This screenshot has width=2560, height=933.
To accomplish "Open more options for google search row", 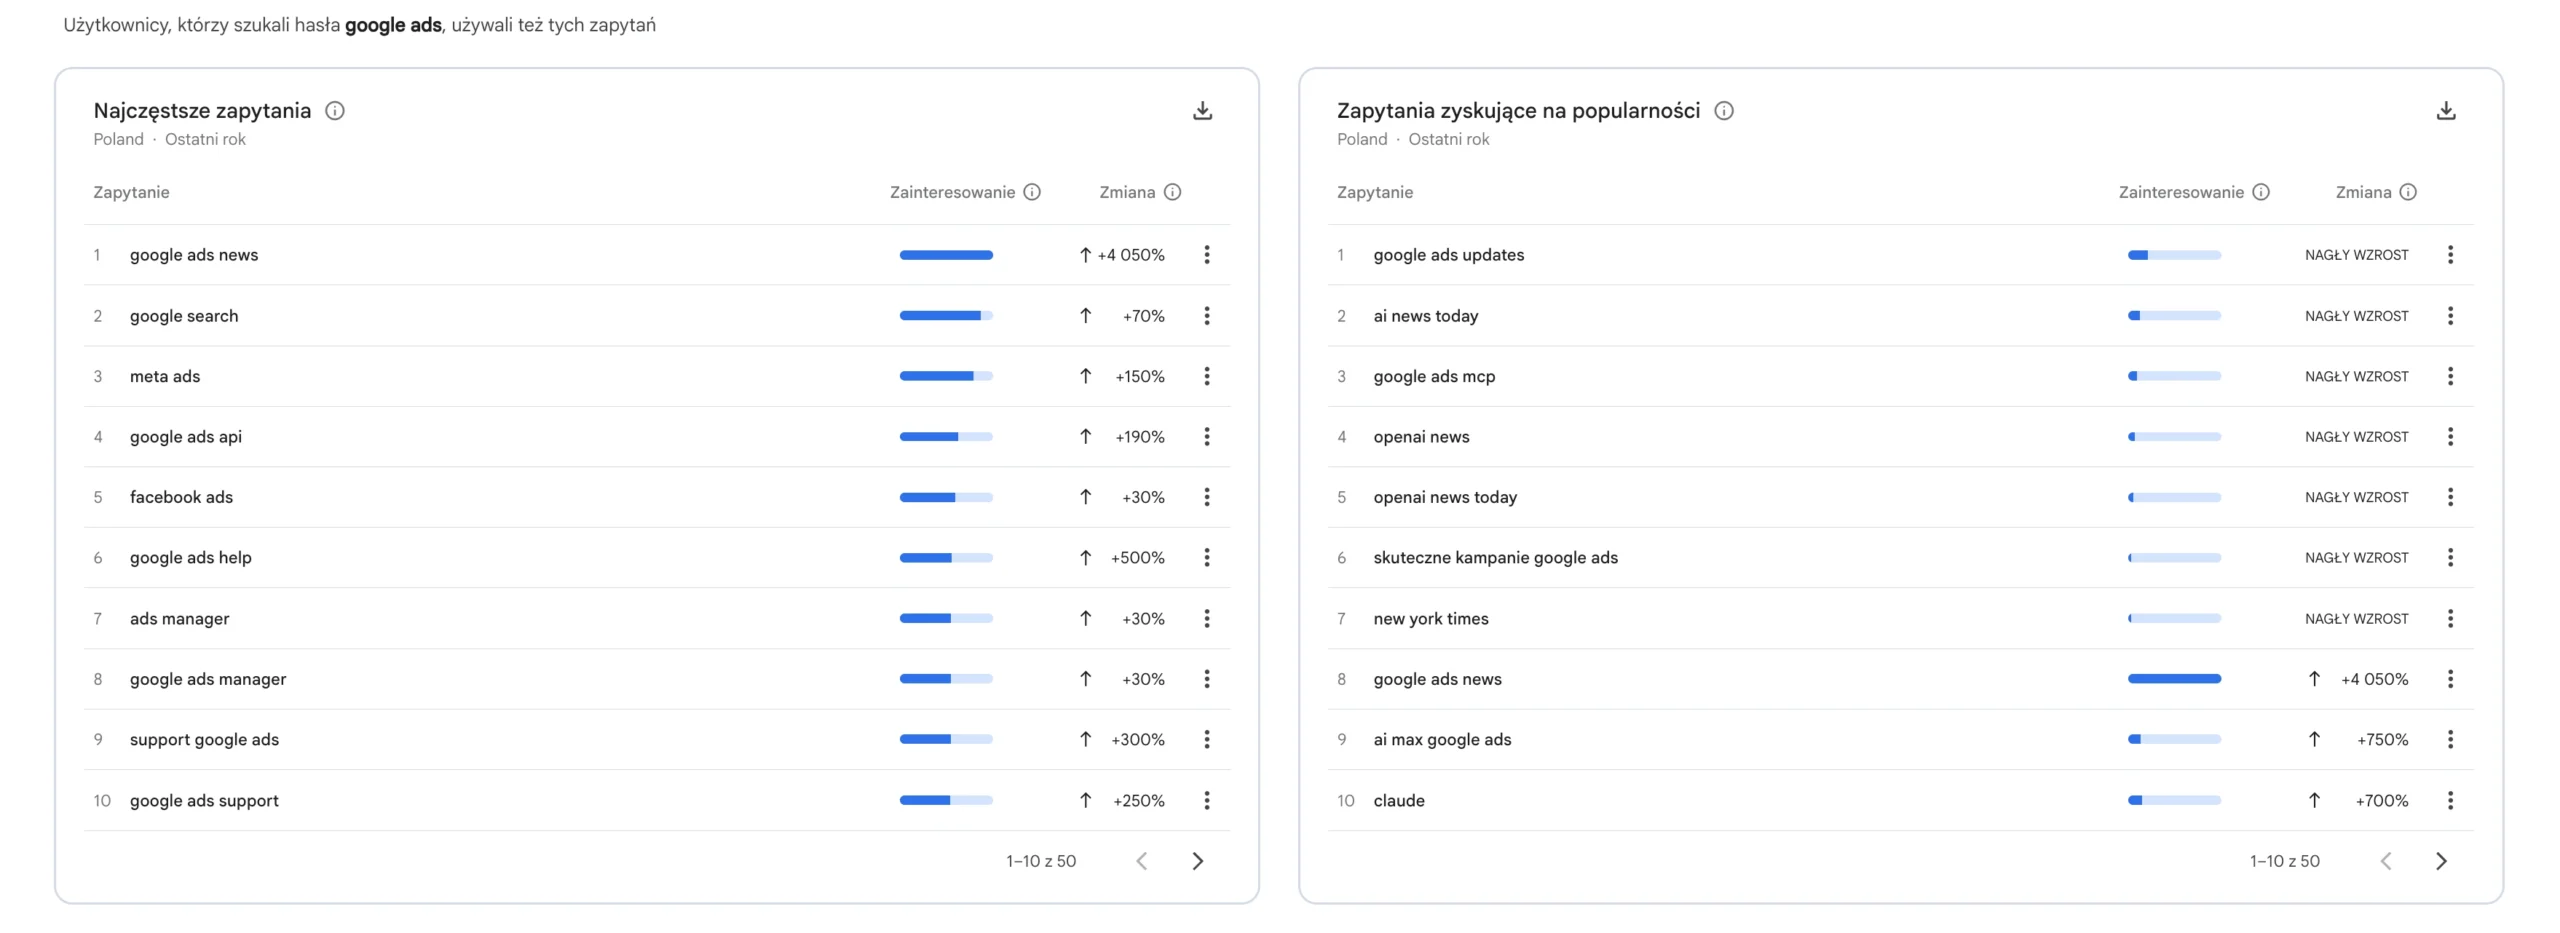I will coord(1207,316).
